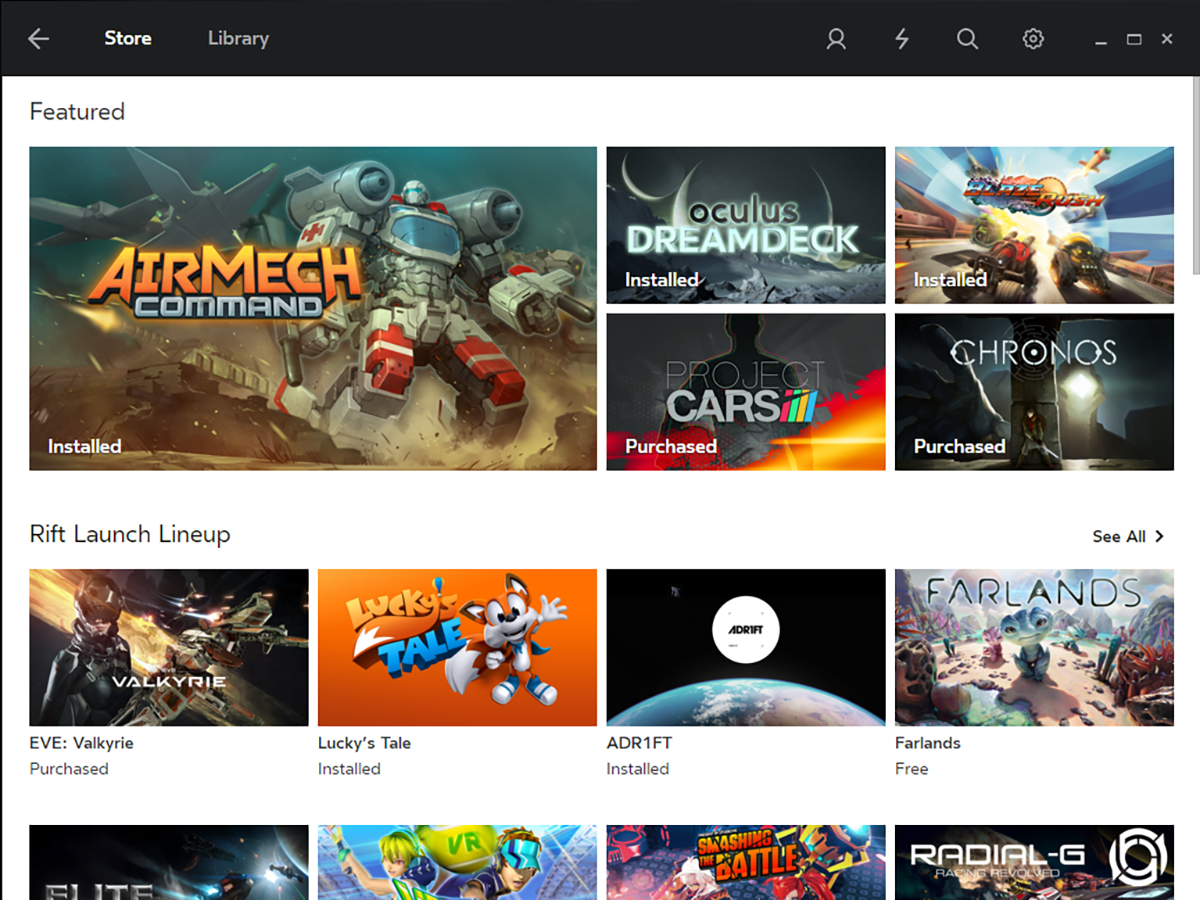Open the EVE: Valkyrie thumbnail
Viewport: 1200px width, 900px height.
click(169, 648)
